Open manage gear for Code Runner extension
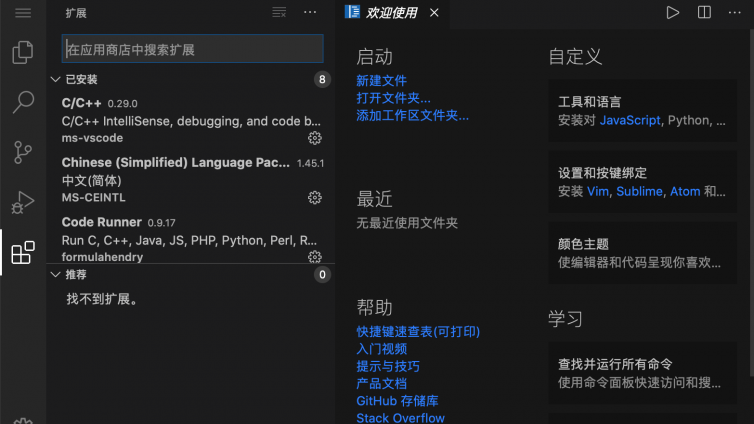The image size is (754, 424). pyautogui.click(x=314, y=257)
